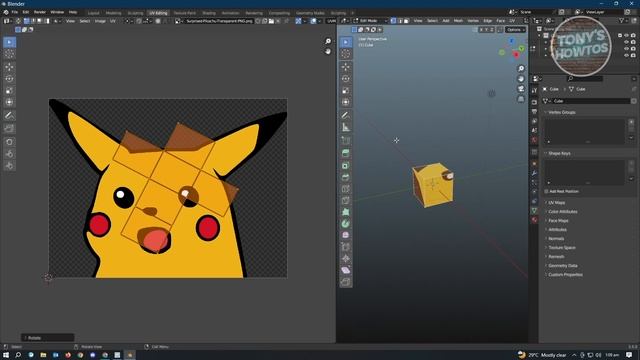Enable edge select mode in 3D viewport
Screen dimensions: 640x360
coord(400,20)
